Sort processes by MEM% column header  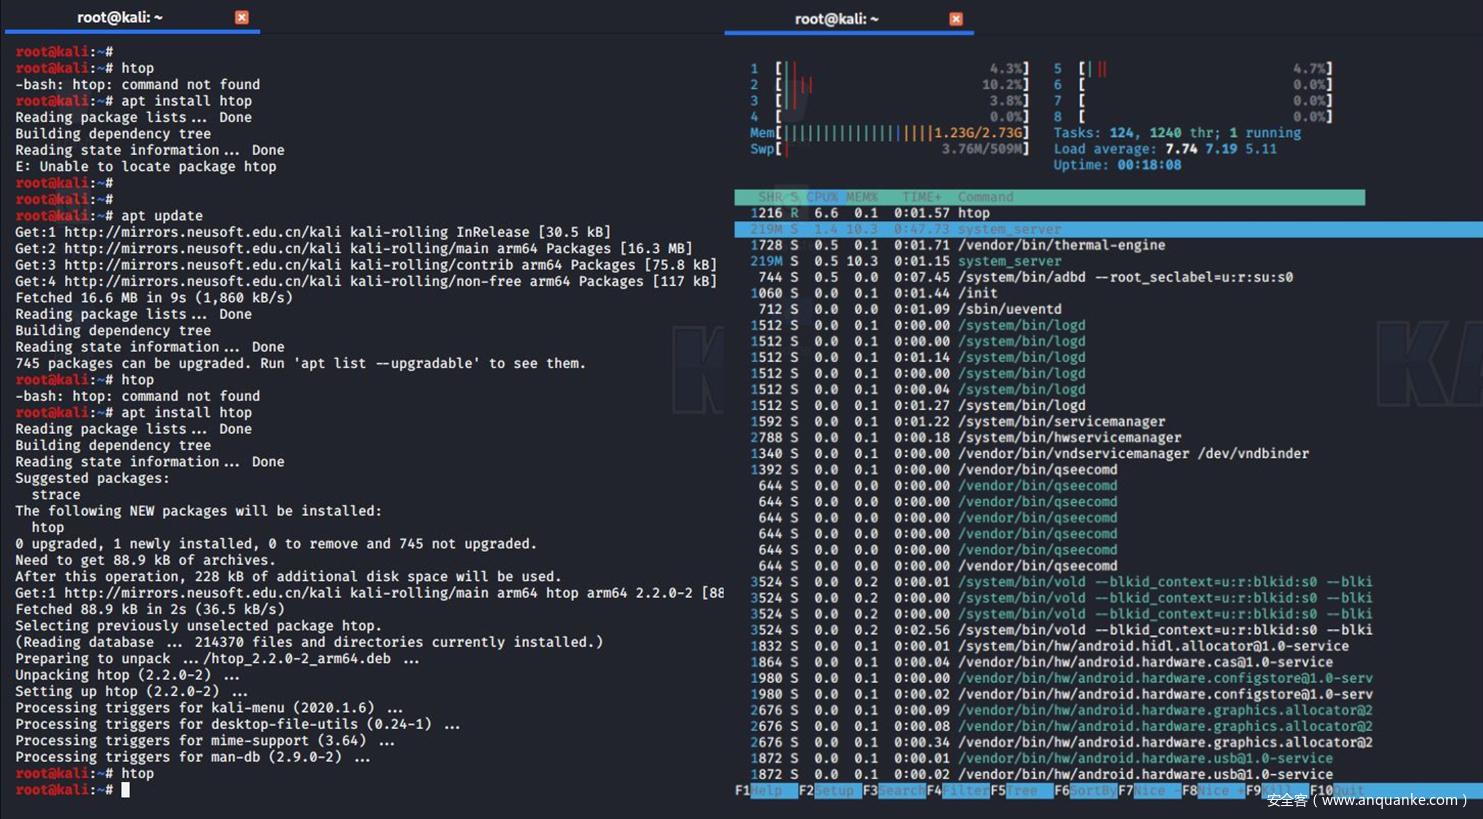point(861,197)
